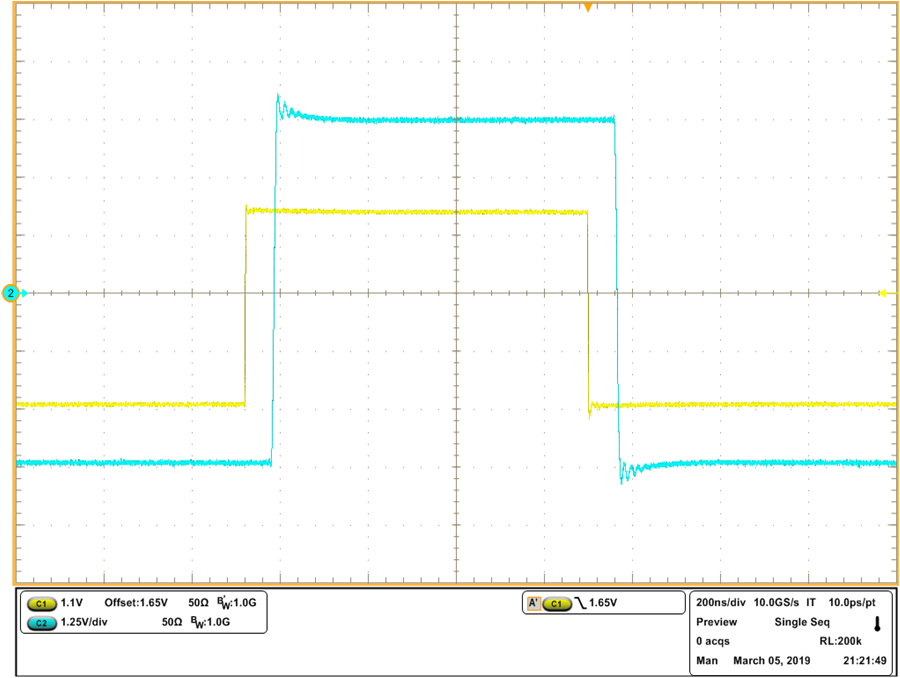The height and width of the screenshot is (678, 900).
Task: Open the 200ns/div horizontal scale setting
Action: click(x=719, y=602)
